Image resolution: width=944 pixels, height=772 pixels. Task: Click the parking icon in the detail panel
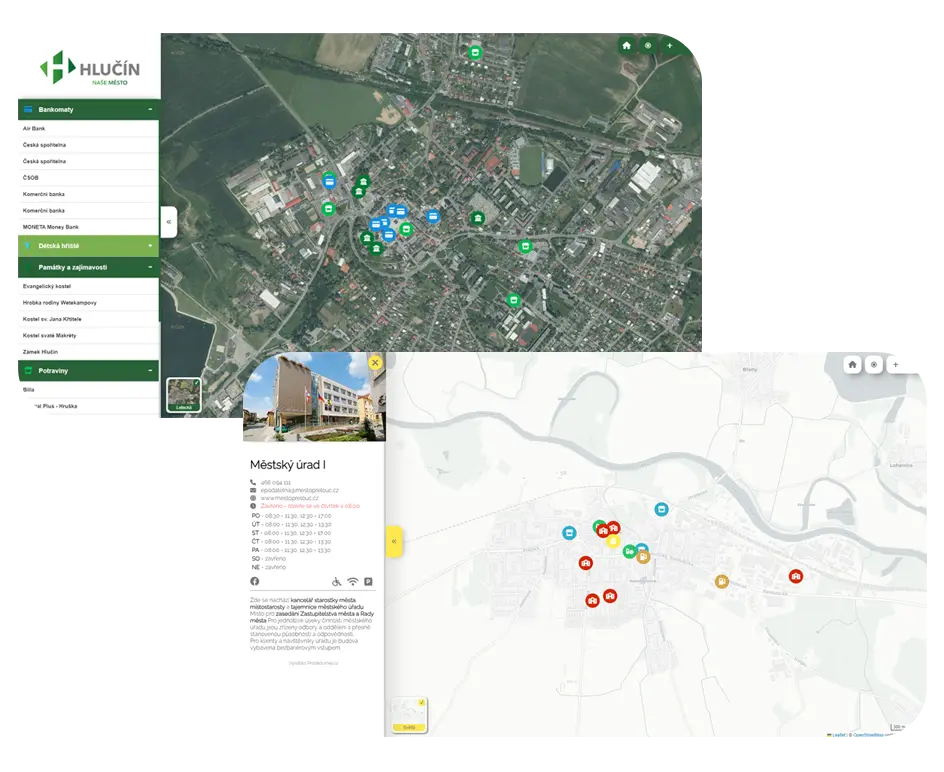368,582
